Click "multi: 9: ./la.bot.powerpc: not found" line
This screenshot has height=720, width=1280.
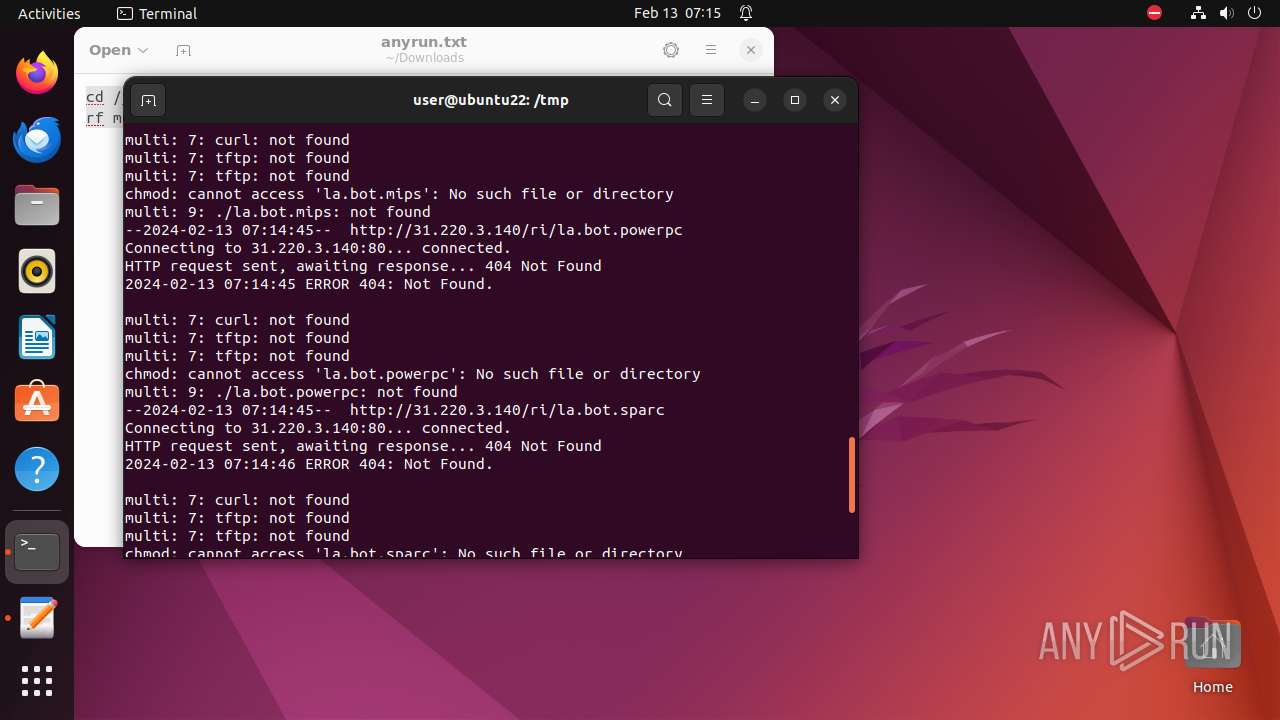[x=291, y=392]
